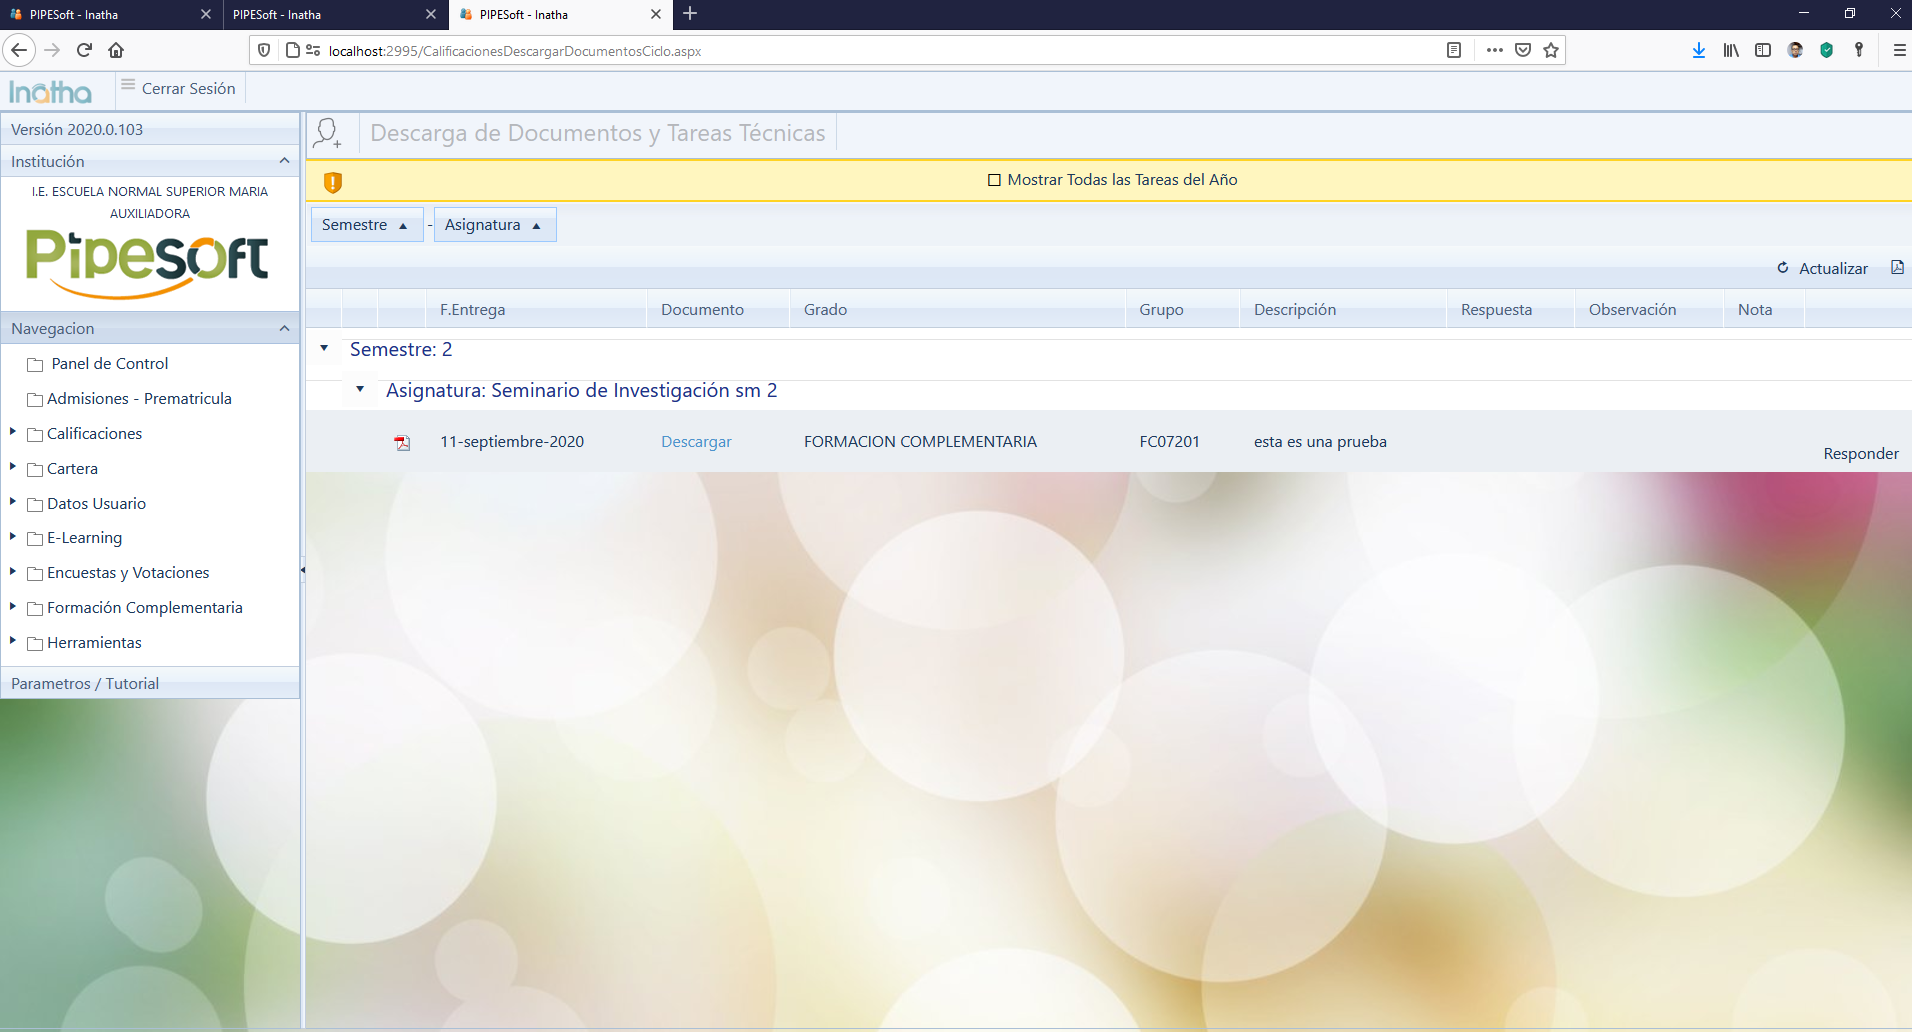Click the PDF icon in 11-septiembre-2020 row

pos(402,443)
